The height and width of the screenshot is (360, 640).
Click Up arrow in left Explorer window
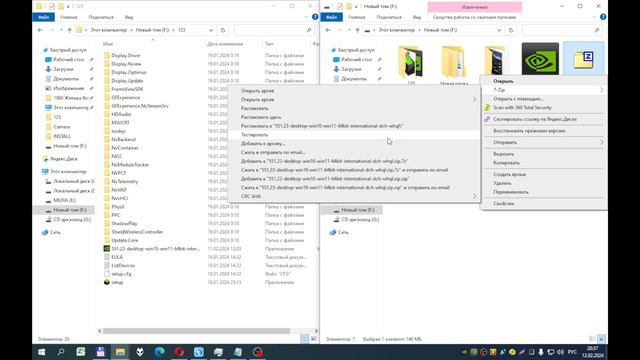tap(69, 30)
